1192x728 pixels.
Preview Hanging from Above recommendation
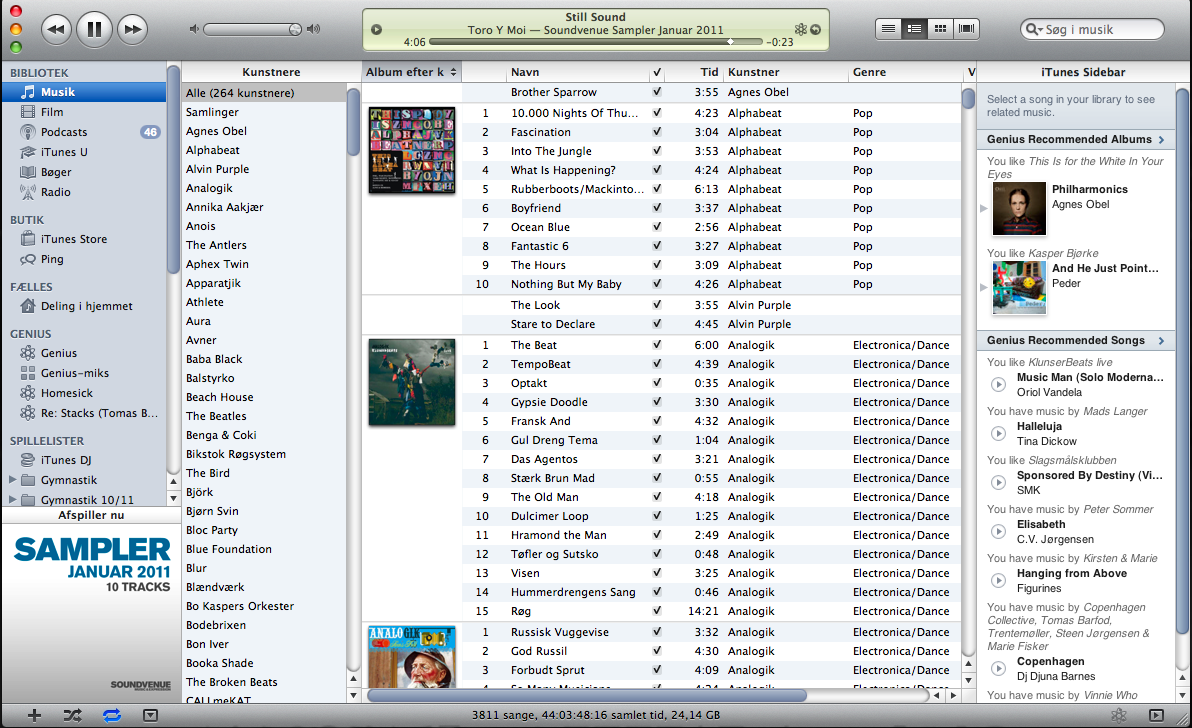(x=998, y=581)
